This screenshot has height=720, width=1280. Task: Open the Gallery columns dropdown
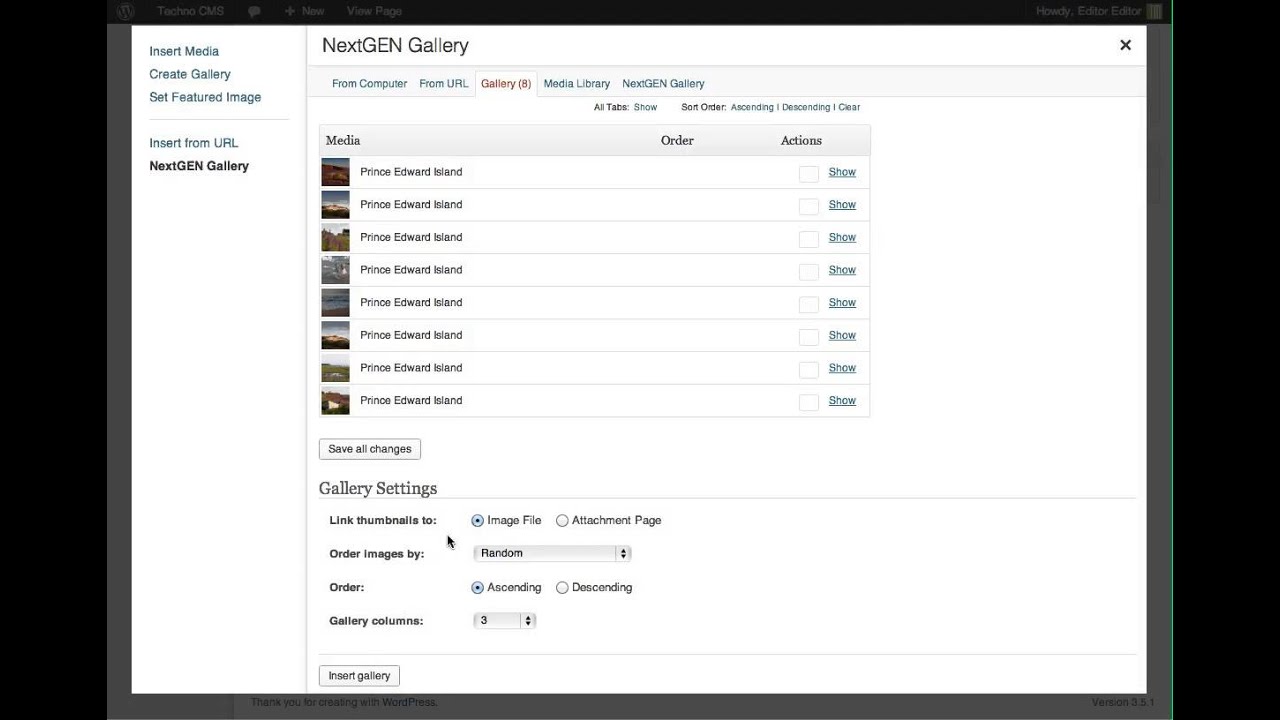(504, 621)
